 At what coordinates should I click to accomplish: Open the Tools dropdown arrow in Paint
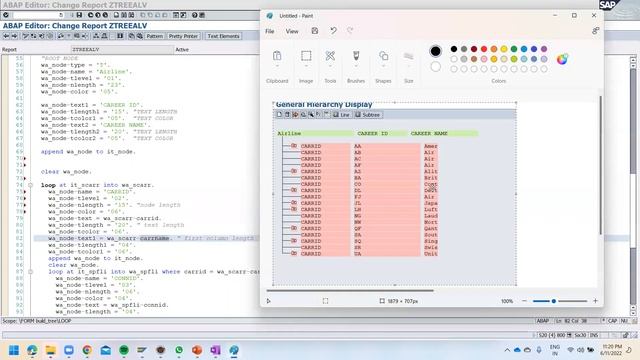point(330,66)
